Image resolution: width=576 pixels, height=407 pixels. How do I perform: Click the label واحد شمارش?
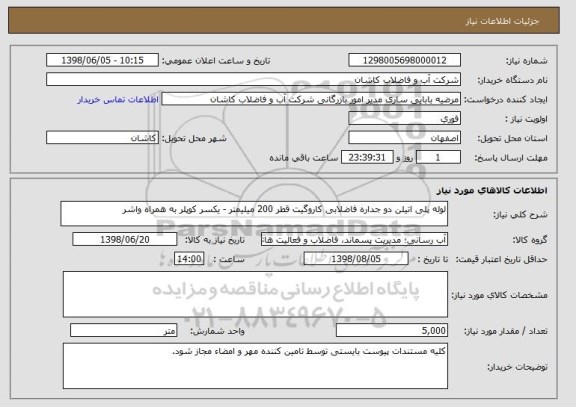(217, 331)
